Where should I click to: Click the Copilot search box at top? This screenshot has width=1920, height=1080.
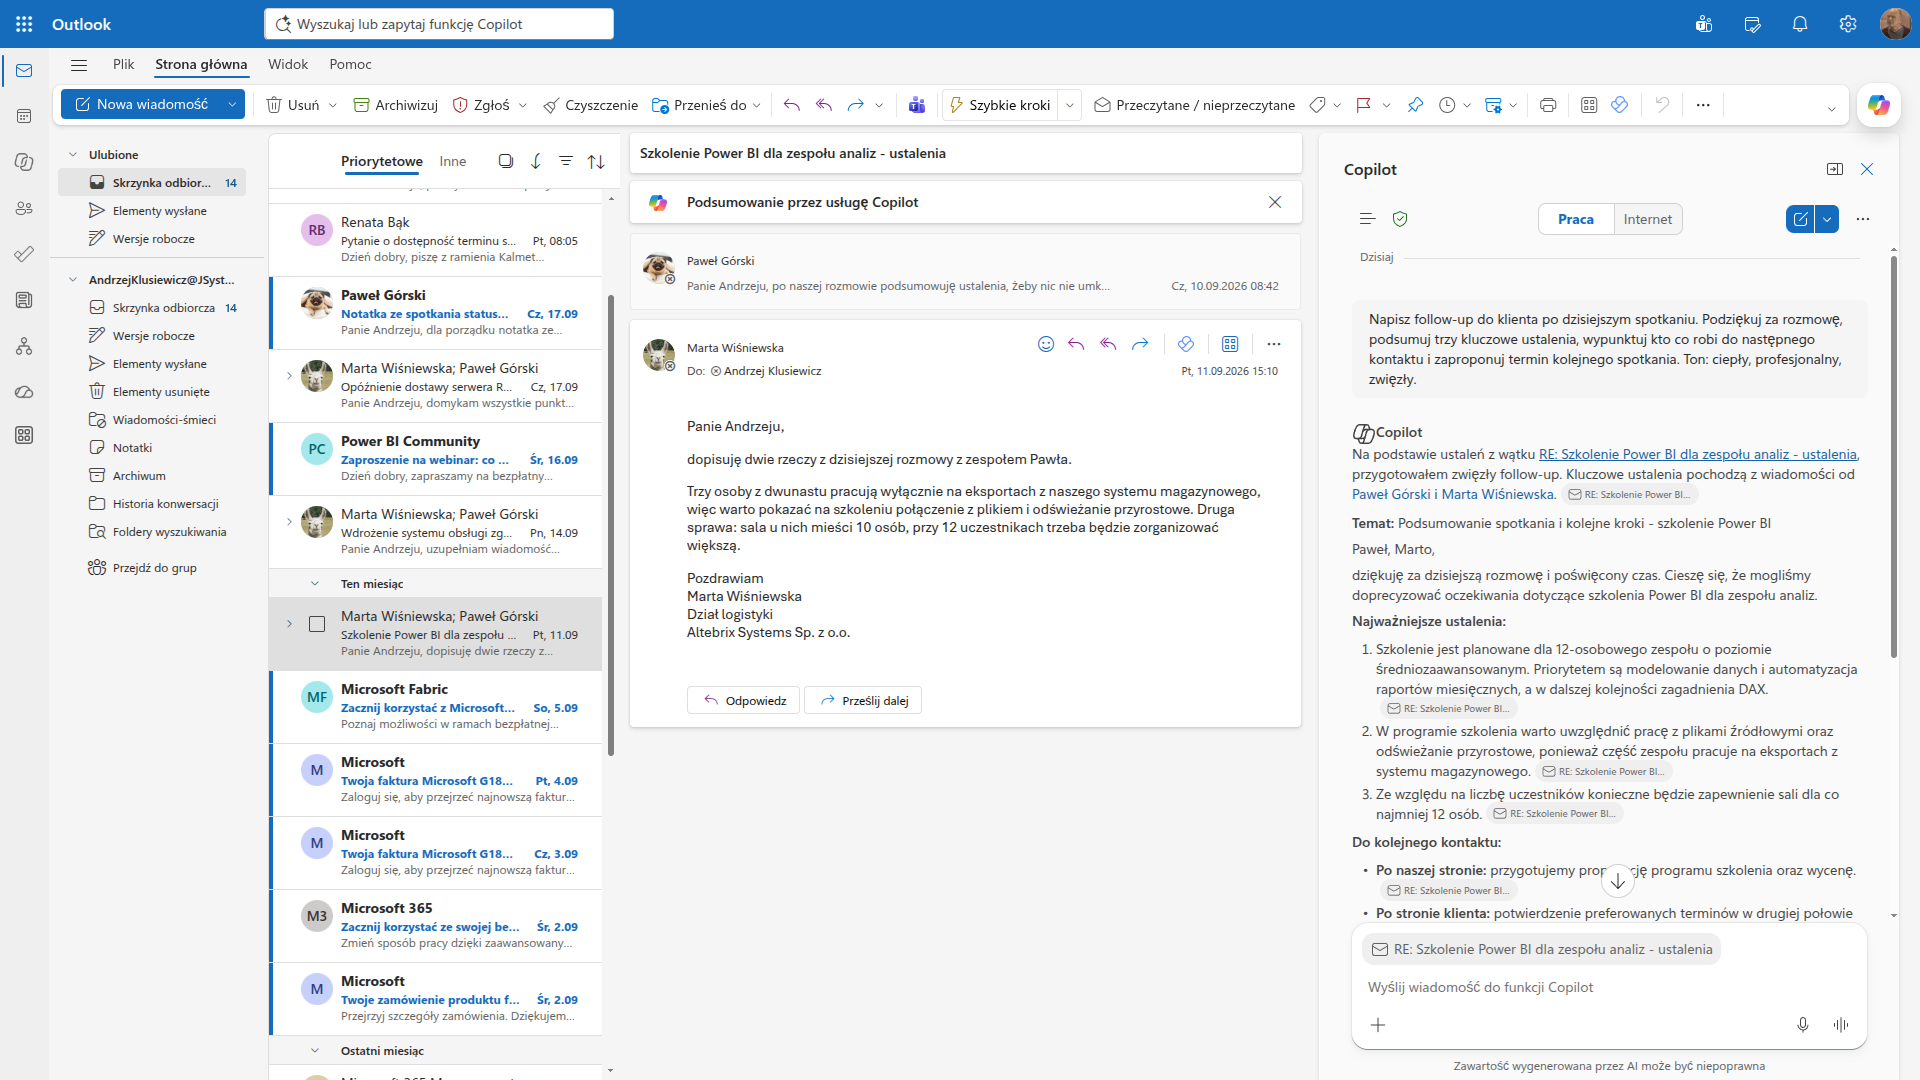439,24
